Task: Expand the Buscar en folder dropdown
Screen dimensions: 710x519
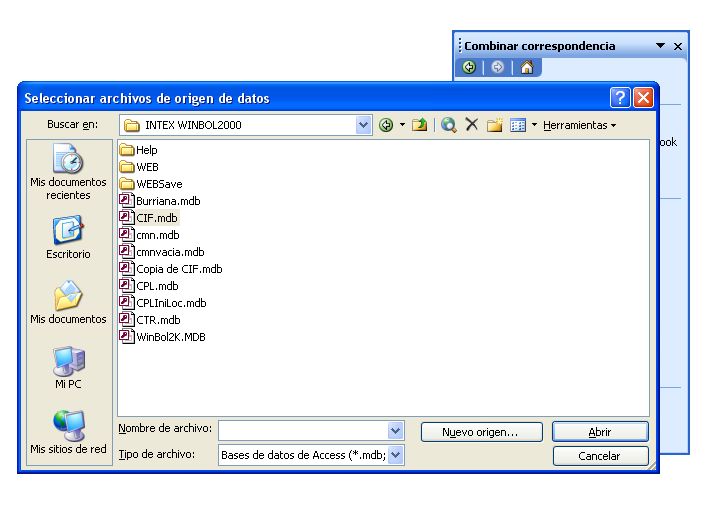Action: (x=364, y=125)
